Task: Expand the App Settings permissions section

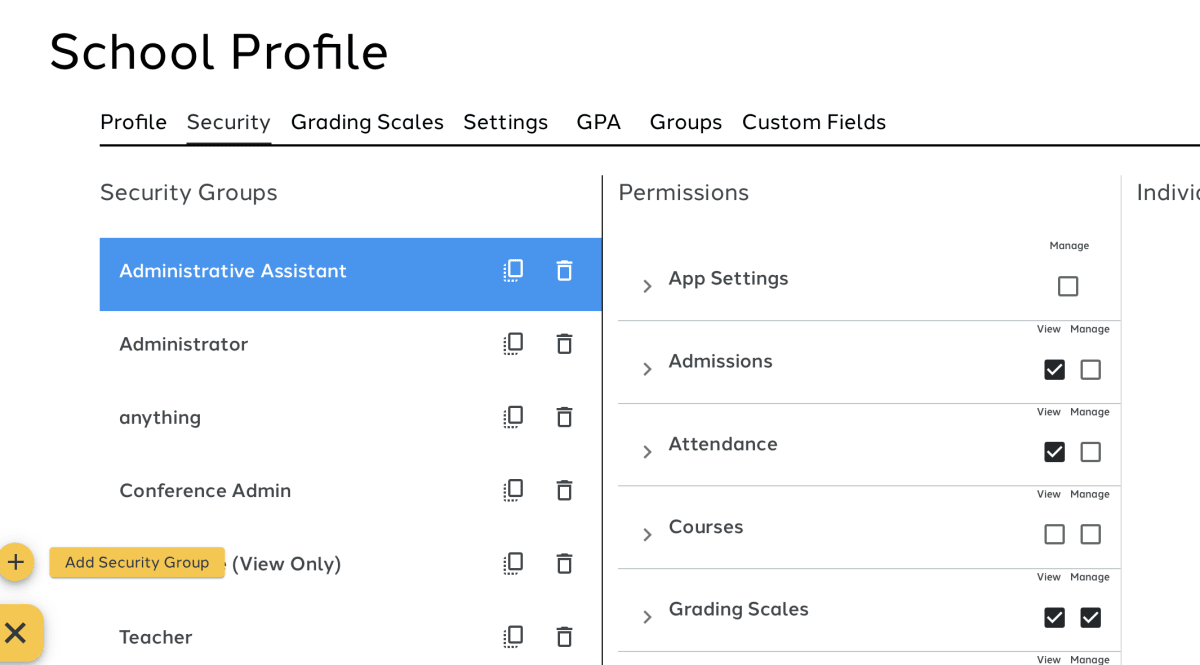Action: point(647,287)
